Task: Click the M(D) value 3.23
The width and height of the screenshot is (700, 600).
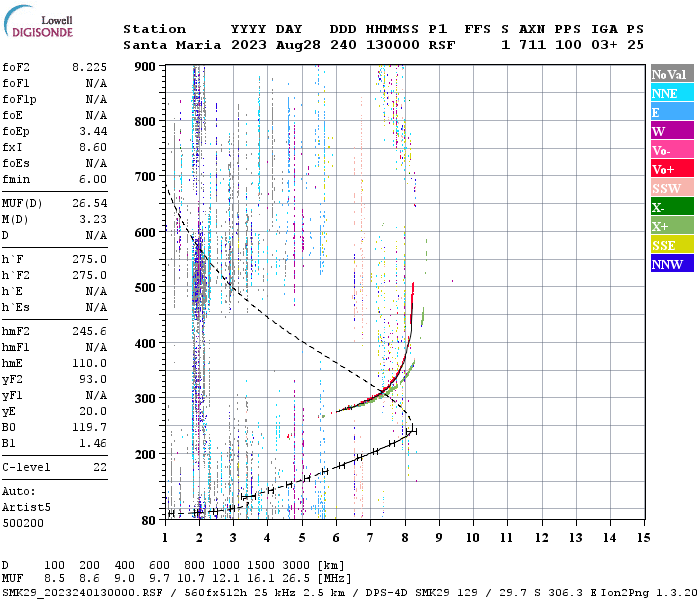Action: pyautogui.click(x=93, y=220)
